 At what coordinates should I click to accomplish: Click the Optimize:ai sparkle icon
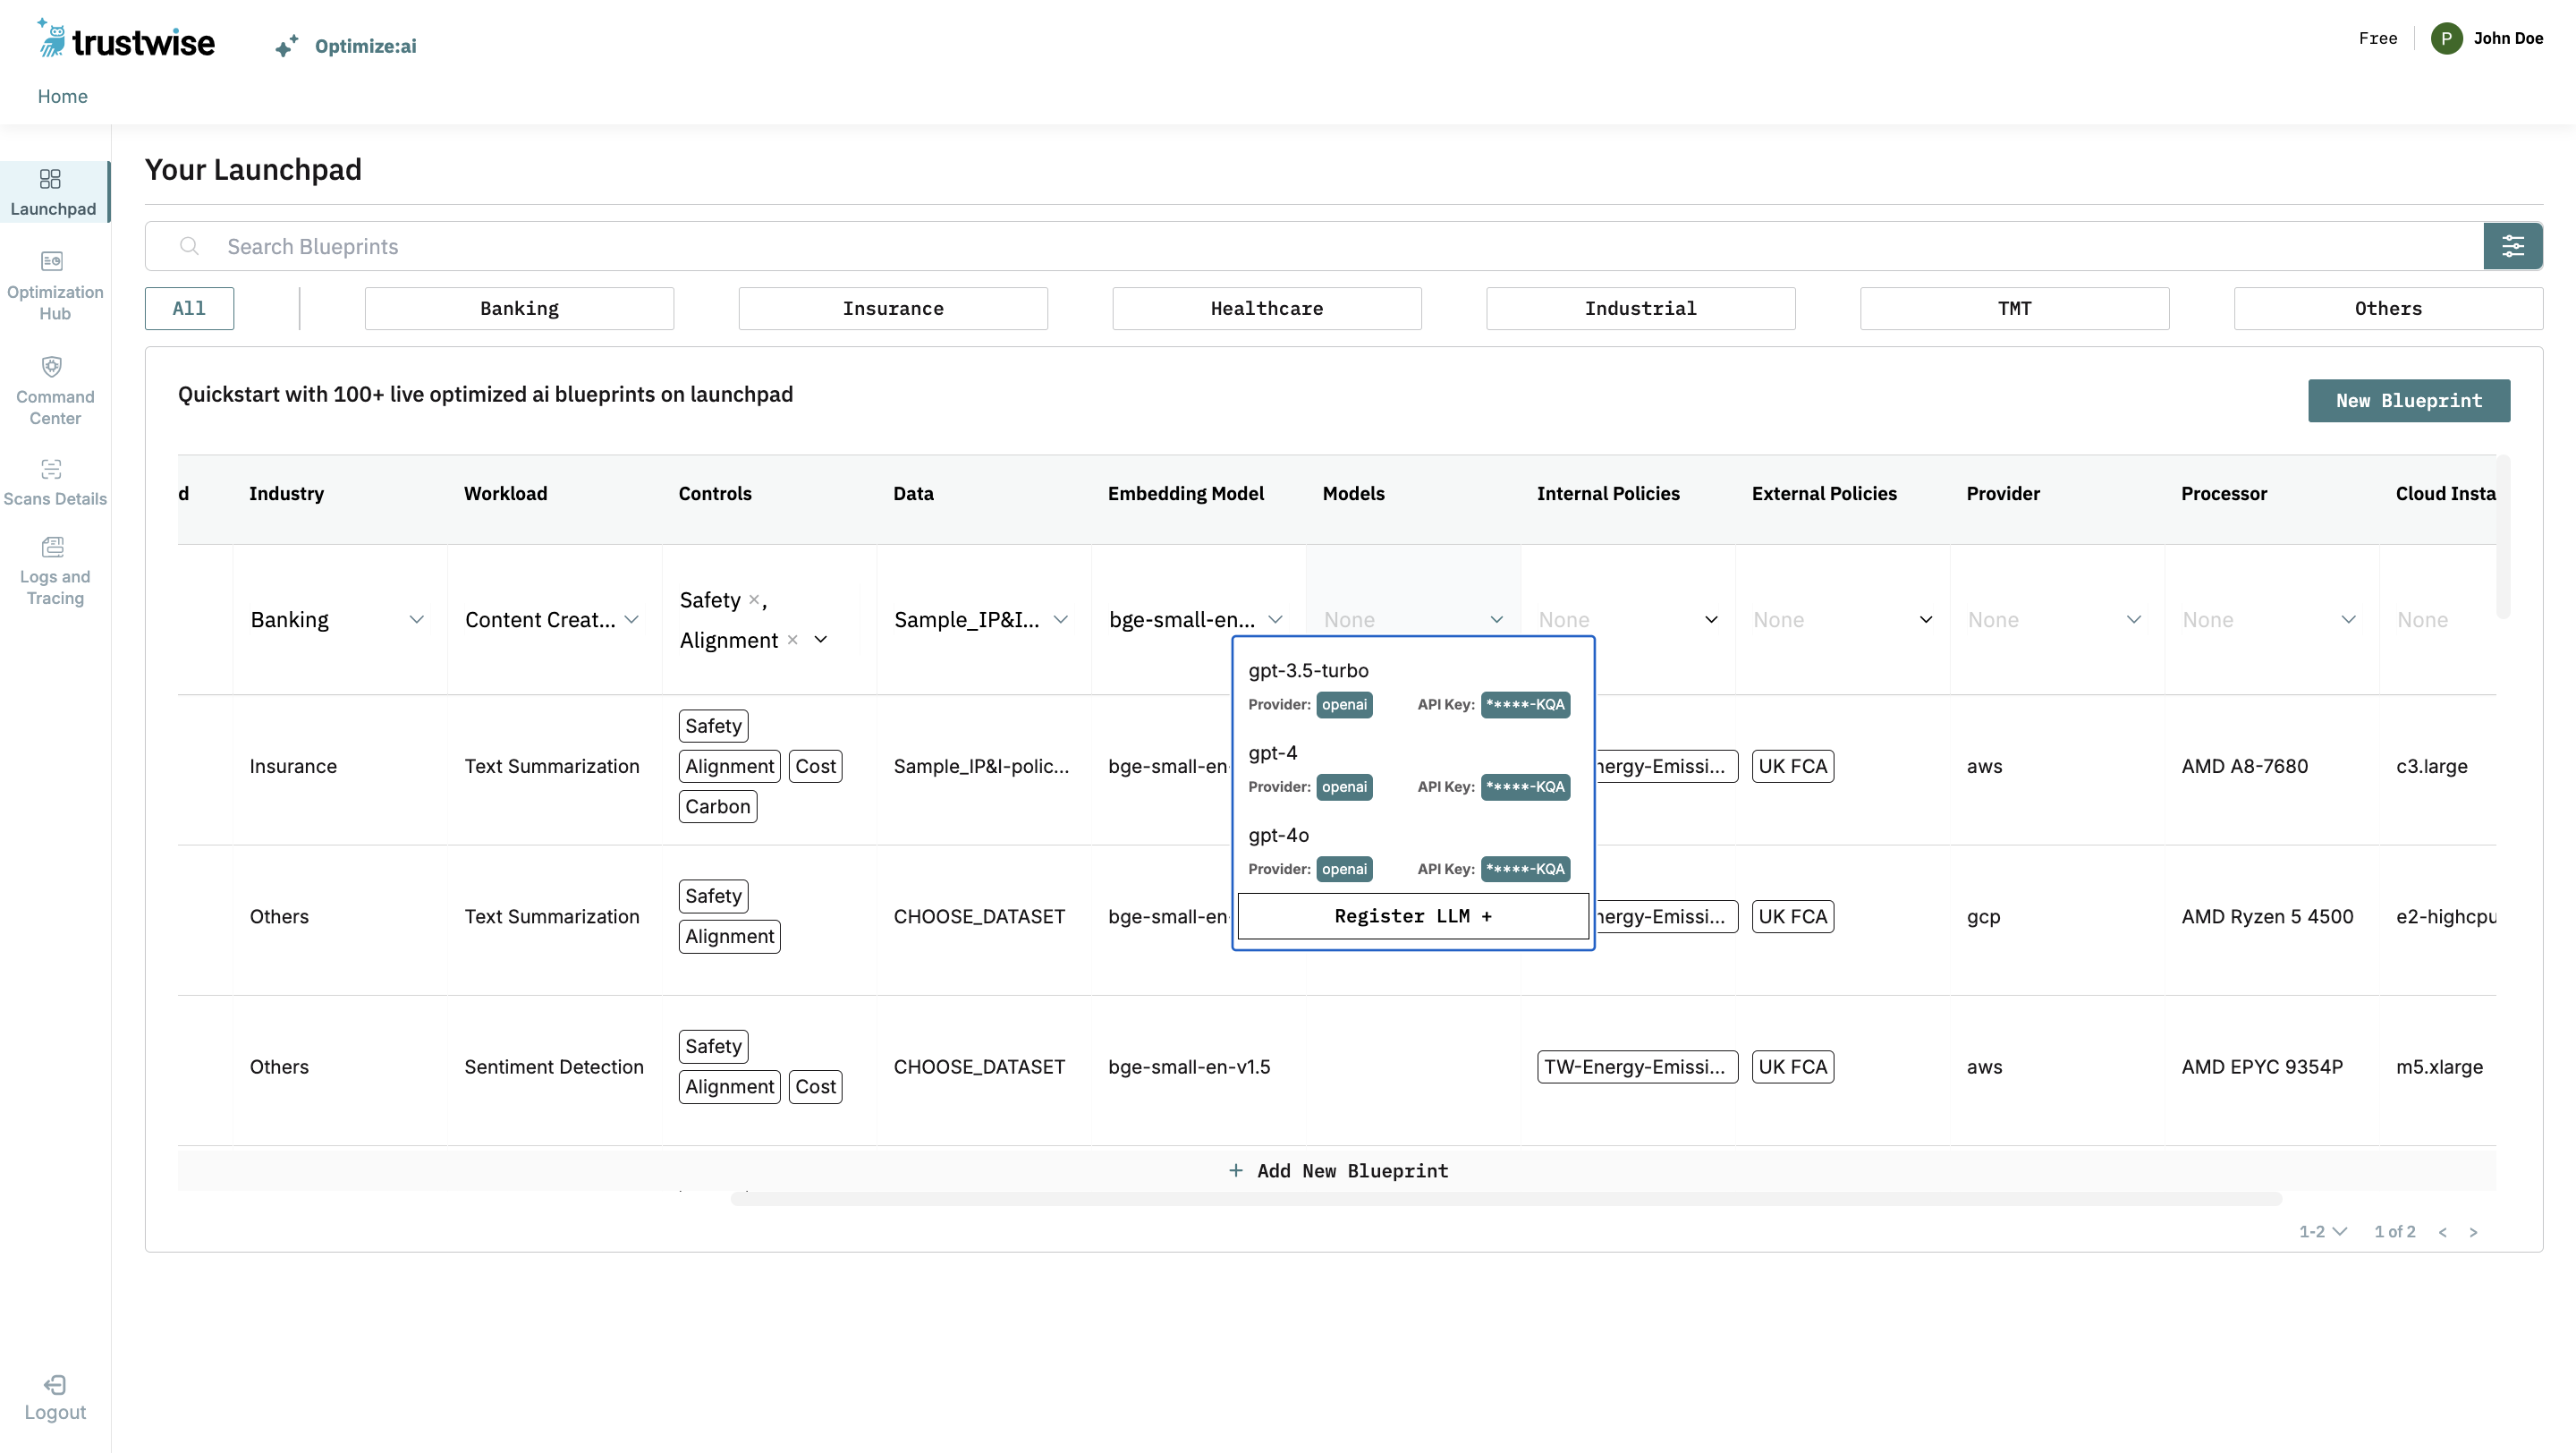pyautogui.click(x=287, y=46)
